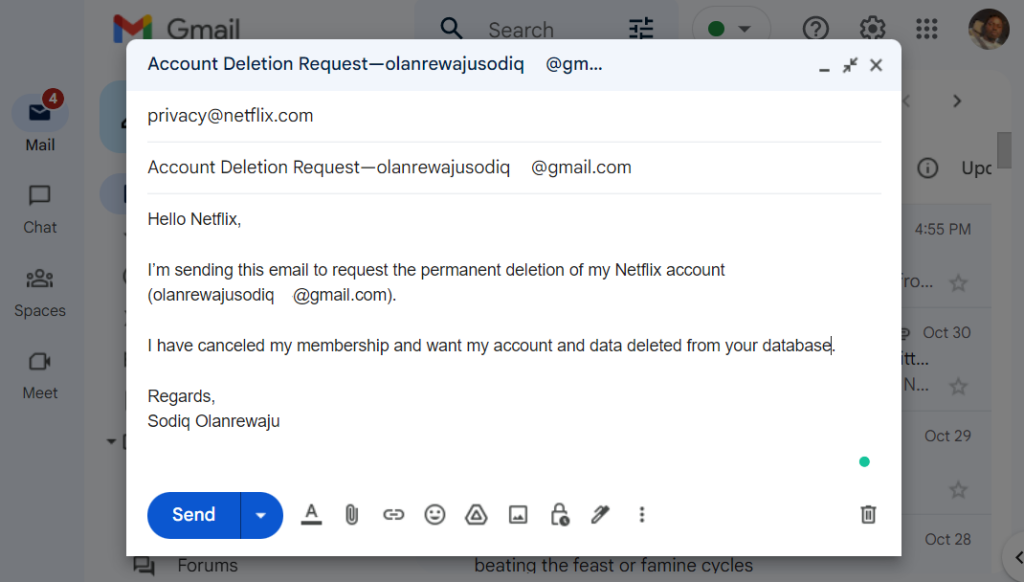Expand the Send options dropdown arrow

coord(261,515)
